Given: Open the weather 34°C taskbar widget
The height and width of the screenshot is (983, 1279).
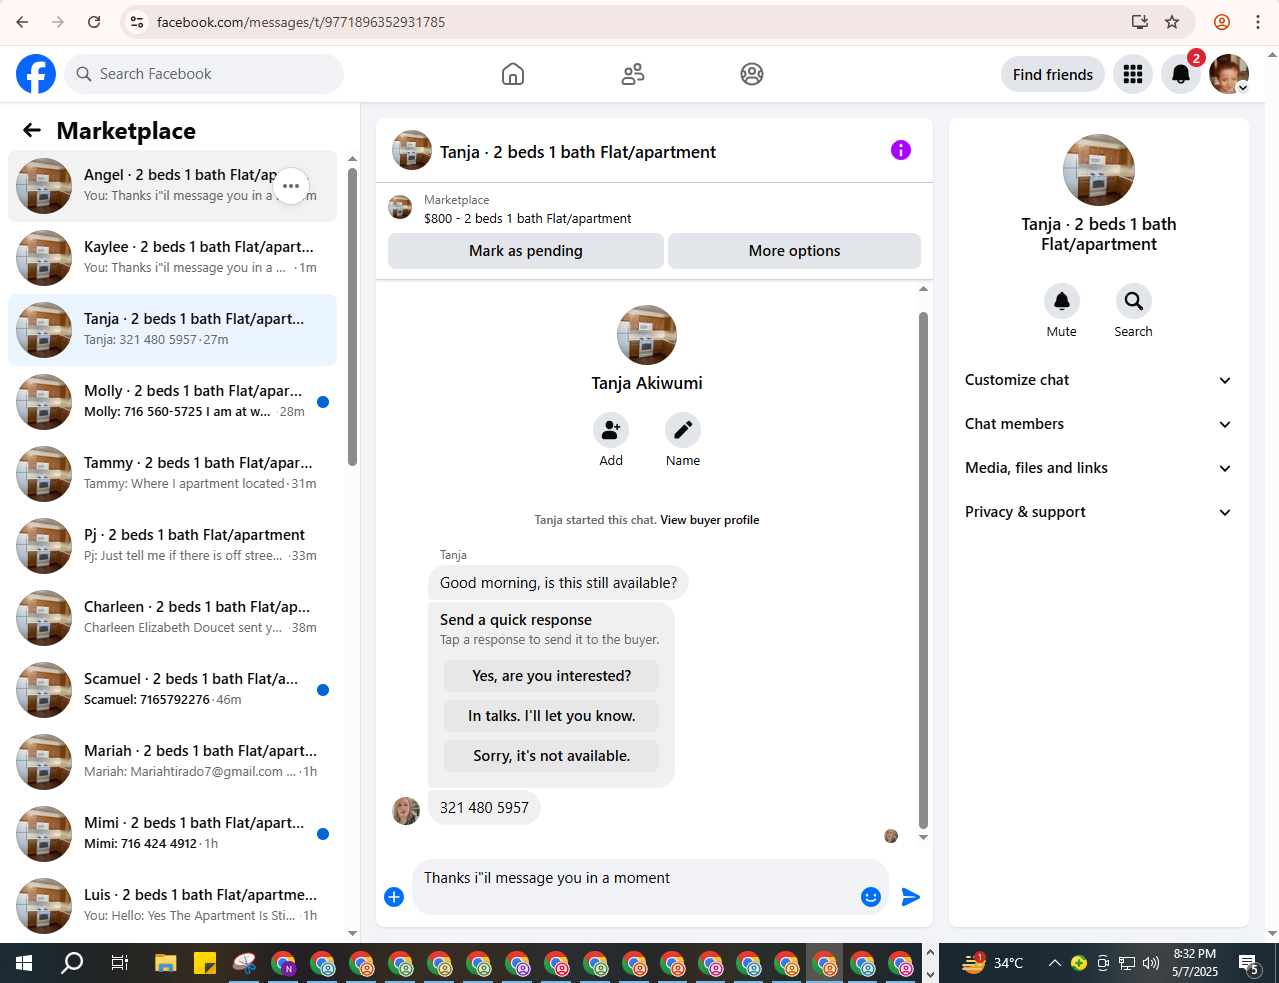Looking at the screenshot, I should [992, 963].
